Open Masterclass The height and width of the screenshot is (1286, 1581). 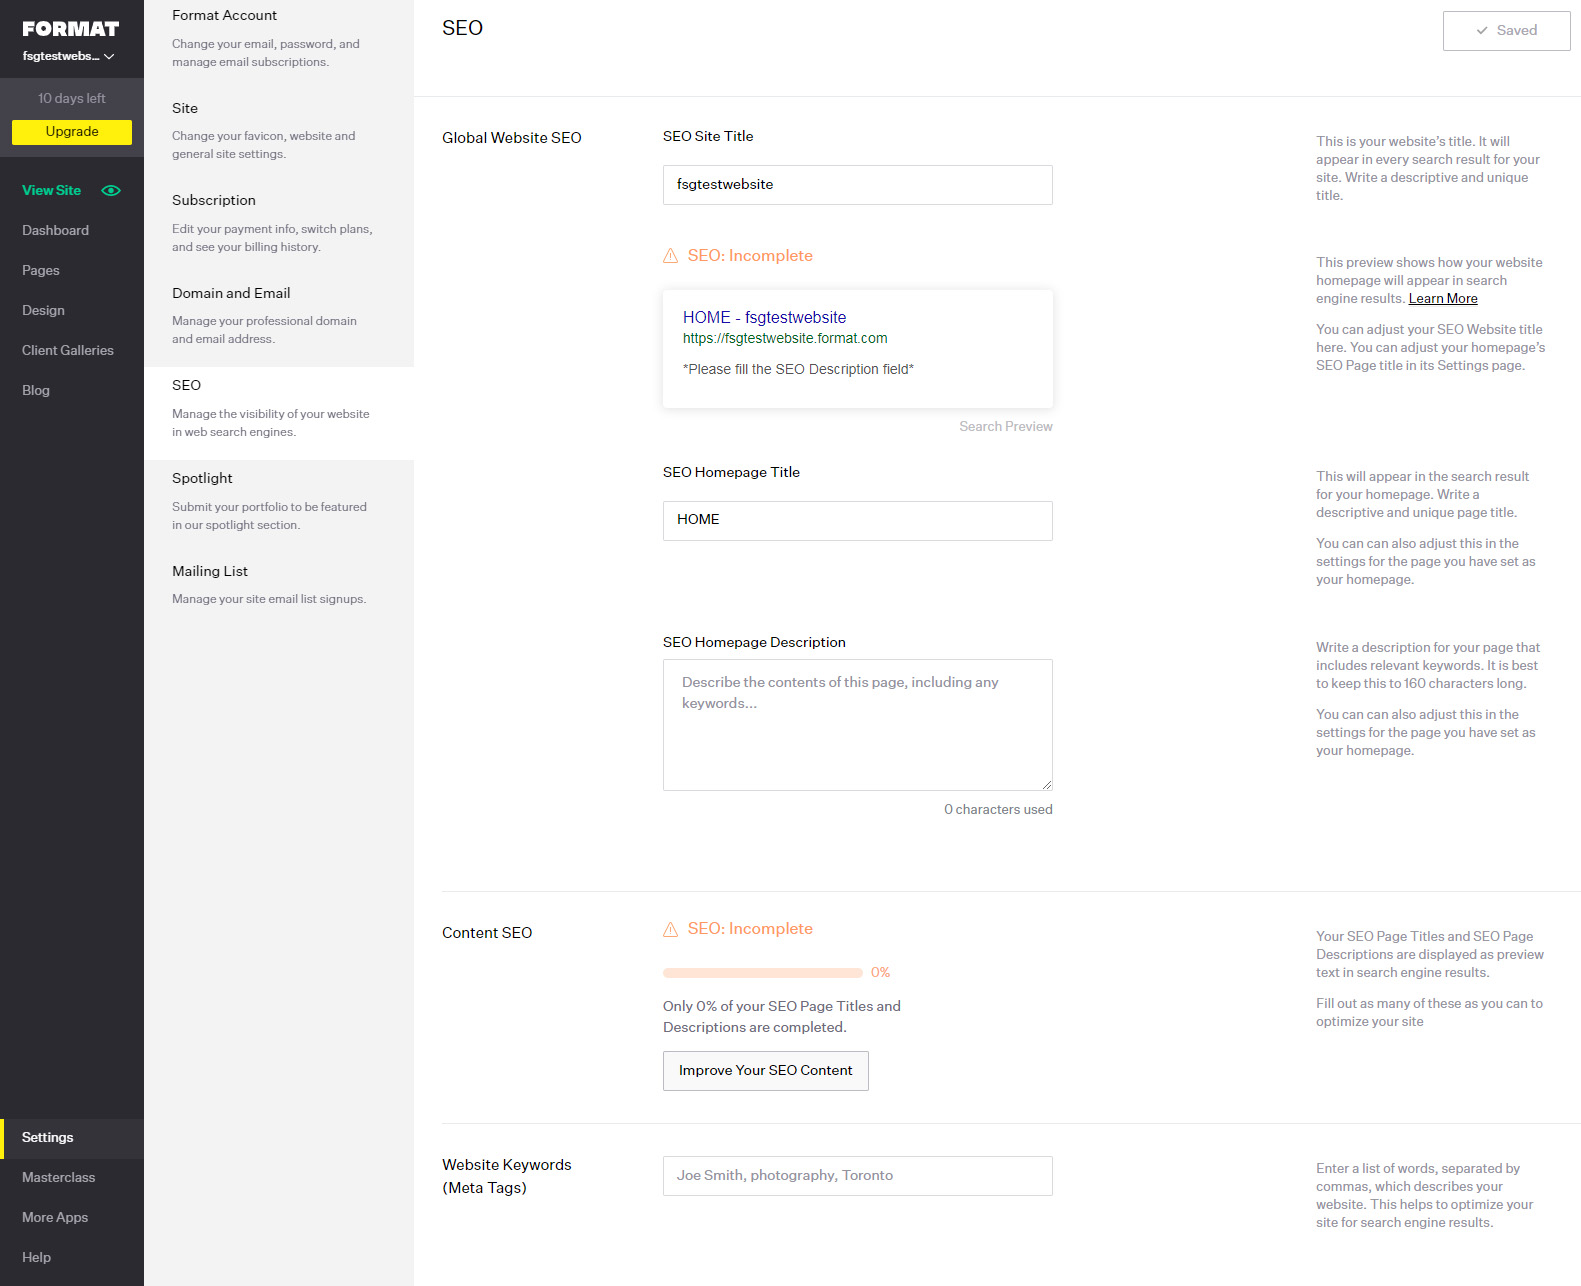pos(59,1177)
